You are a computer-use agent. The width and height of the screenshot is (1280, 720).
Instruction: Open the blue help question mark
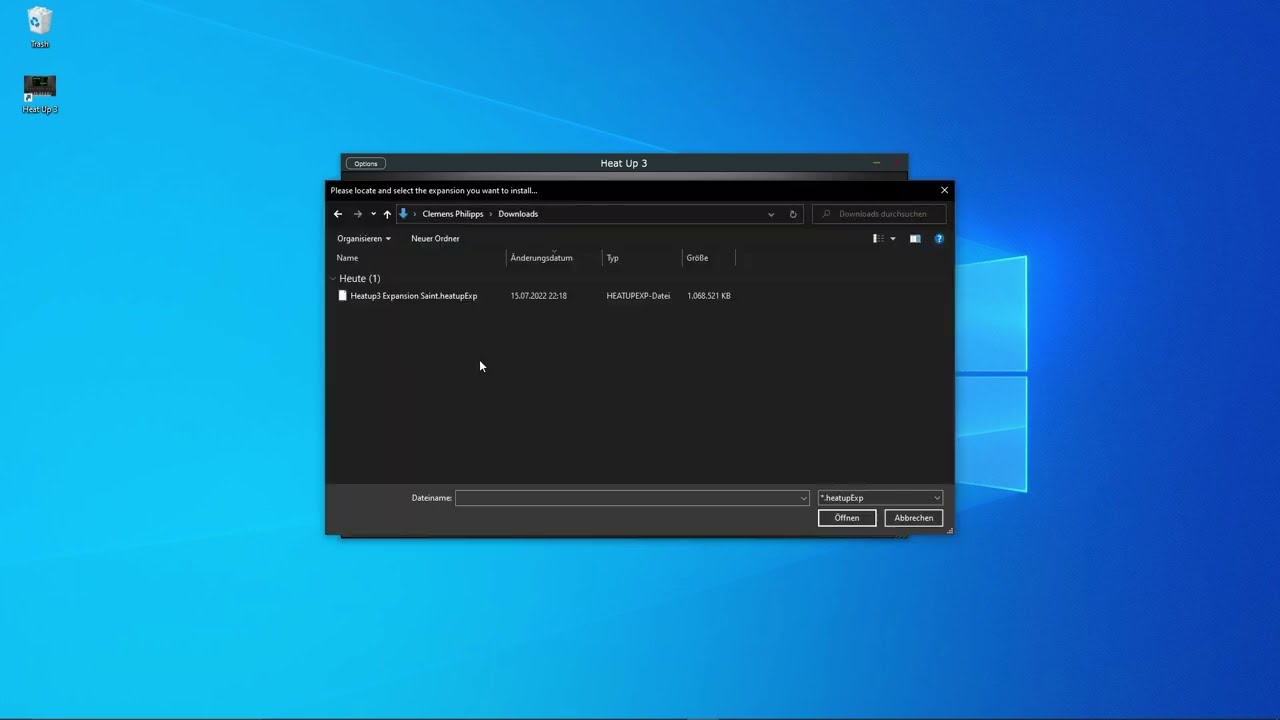pos(939,239)
